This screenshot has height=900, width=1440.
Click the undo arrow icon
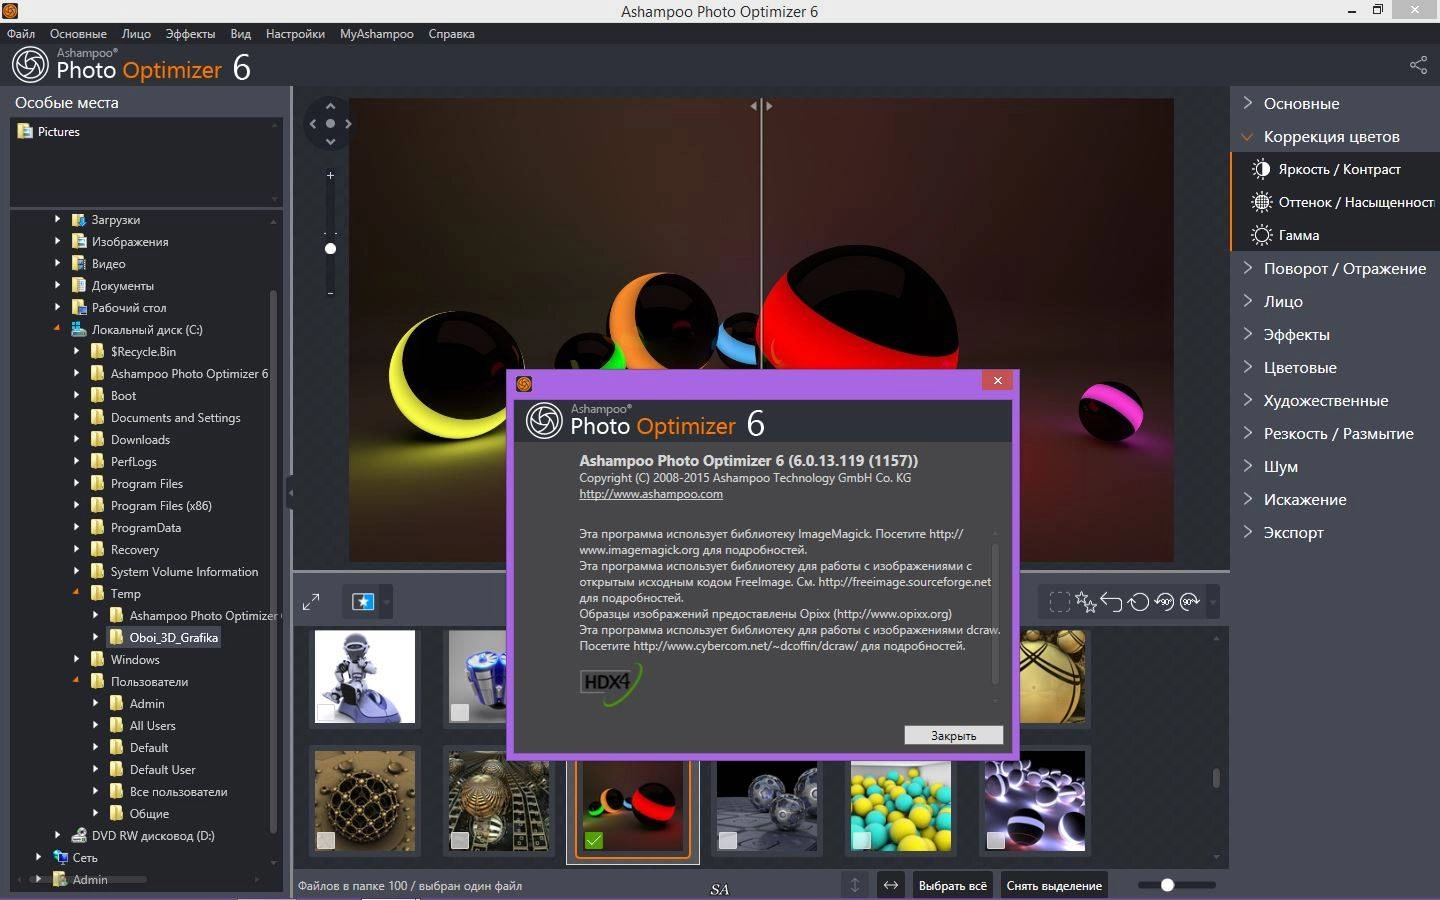point(1112,602)
